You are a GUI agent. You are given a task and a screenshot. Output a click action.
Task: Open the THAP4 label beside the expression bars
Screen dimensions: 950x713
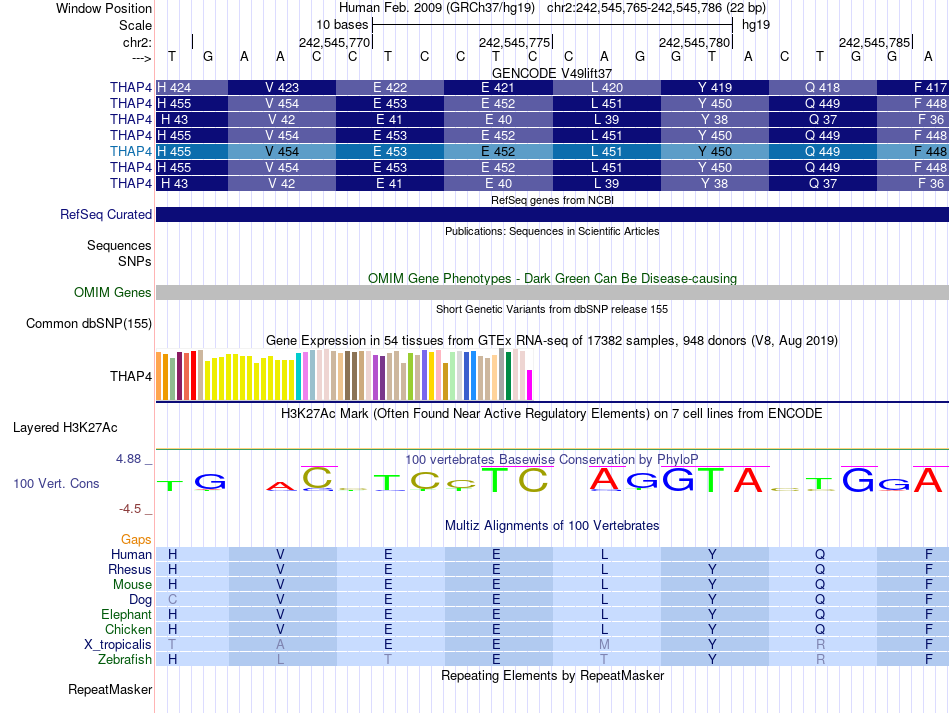point(131,376)
